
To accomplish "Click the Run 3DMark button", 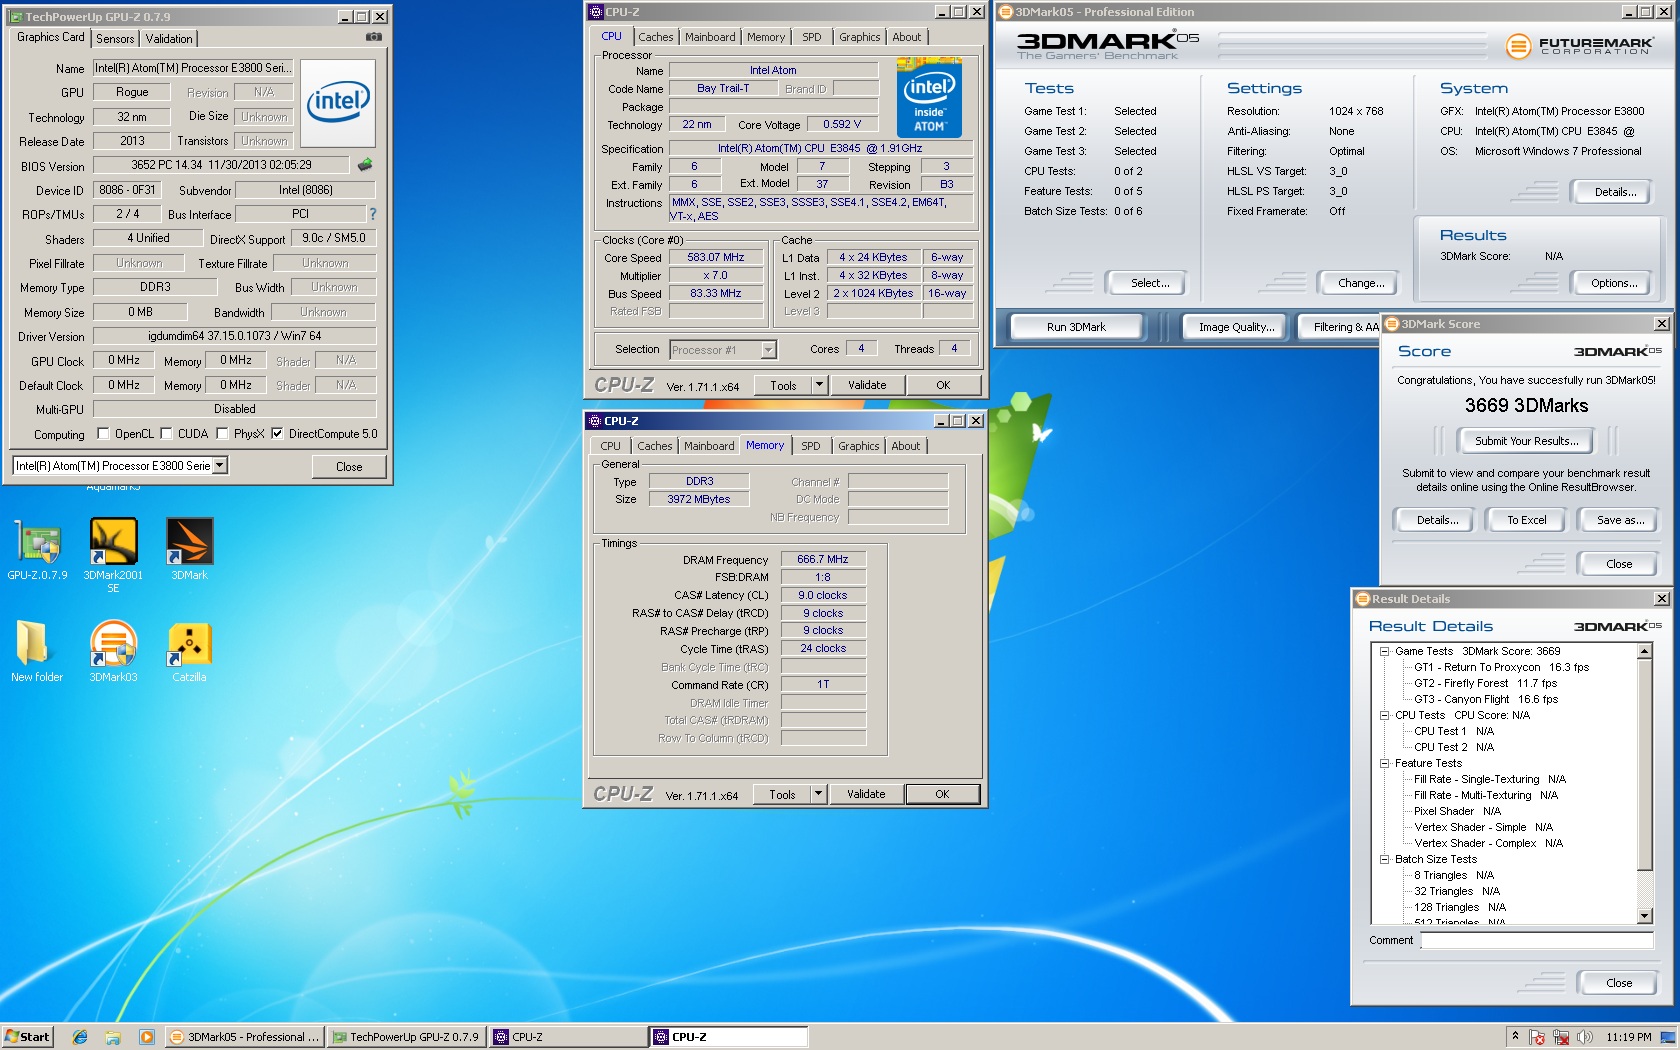I will pyautogui.click(x=1076, y=327).
